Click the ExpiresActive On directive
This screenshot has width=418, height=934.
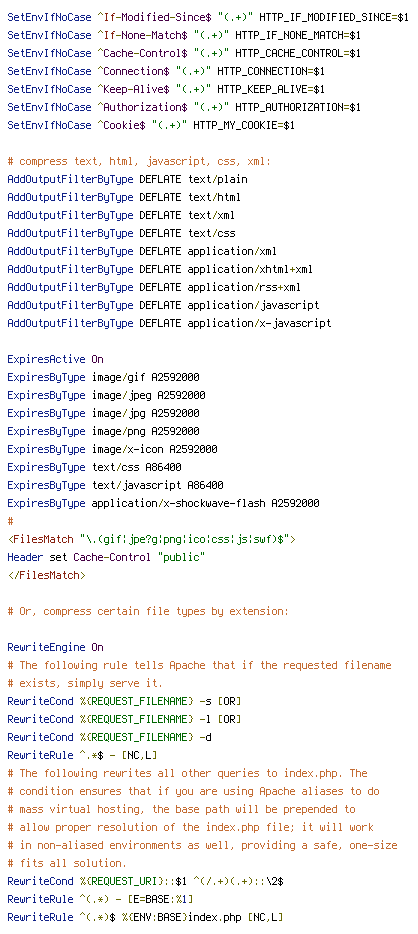55,359
